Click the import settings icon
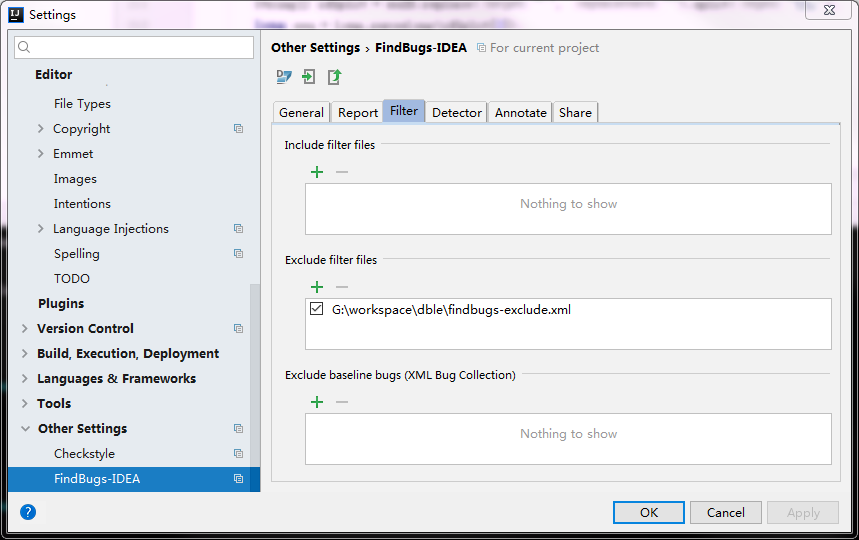The image size is (859, 540). tap(309, 77)
